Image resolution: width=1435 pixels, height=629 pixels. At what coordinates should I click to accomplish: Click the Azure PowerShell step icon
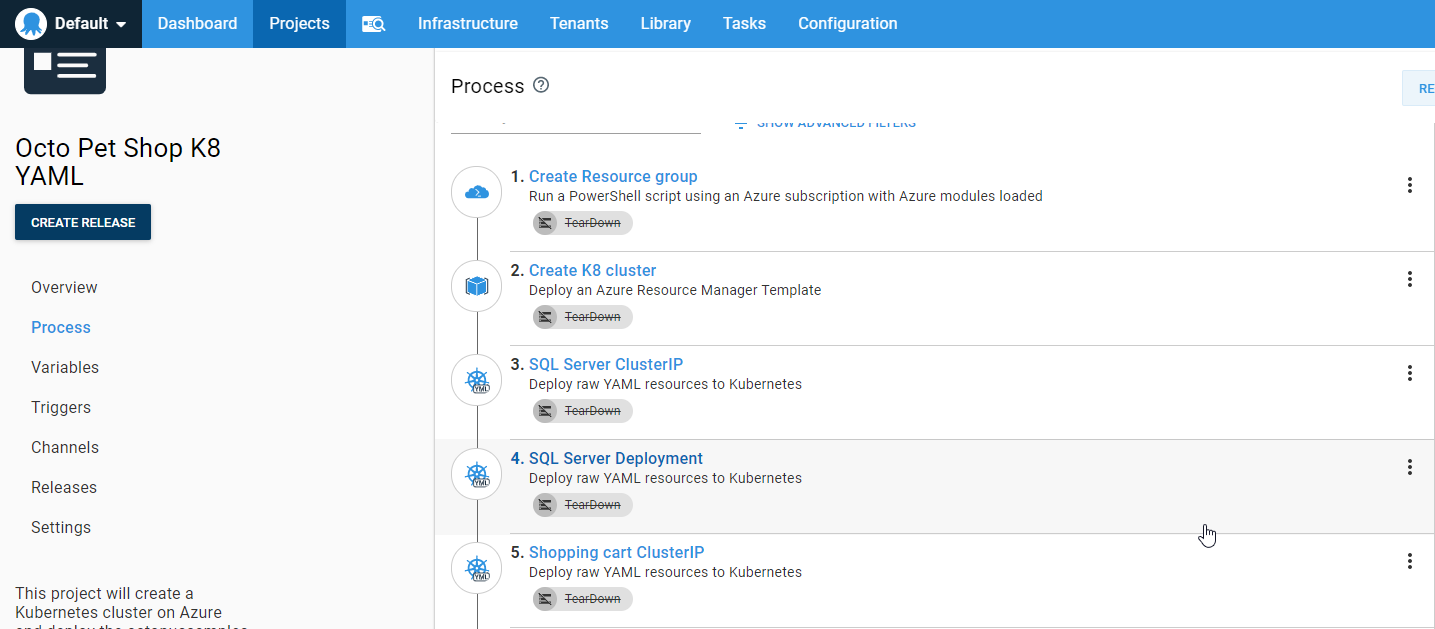tap(477, 192)
